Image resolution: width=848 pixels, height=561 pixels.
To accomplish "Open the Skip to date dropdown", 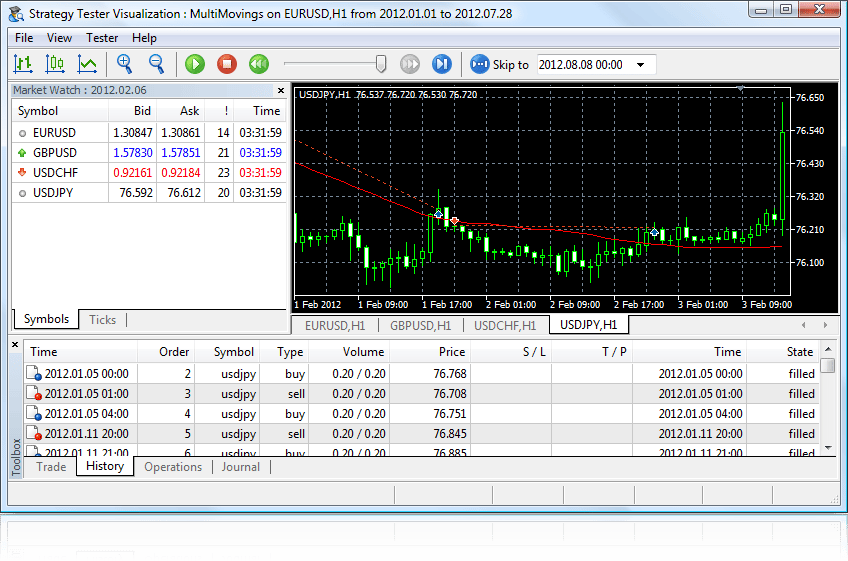I will pos(640,64).
